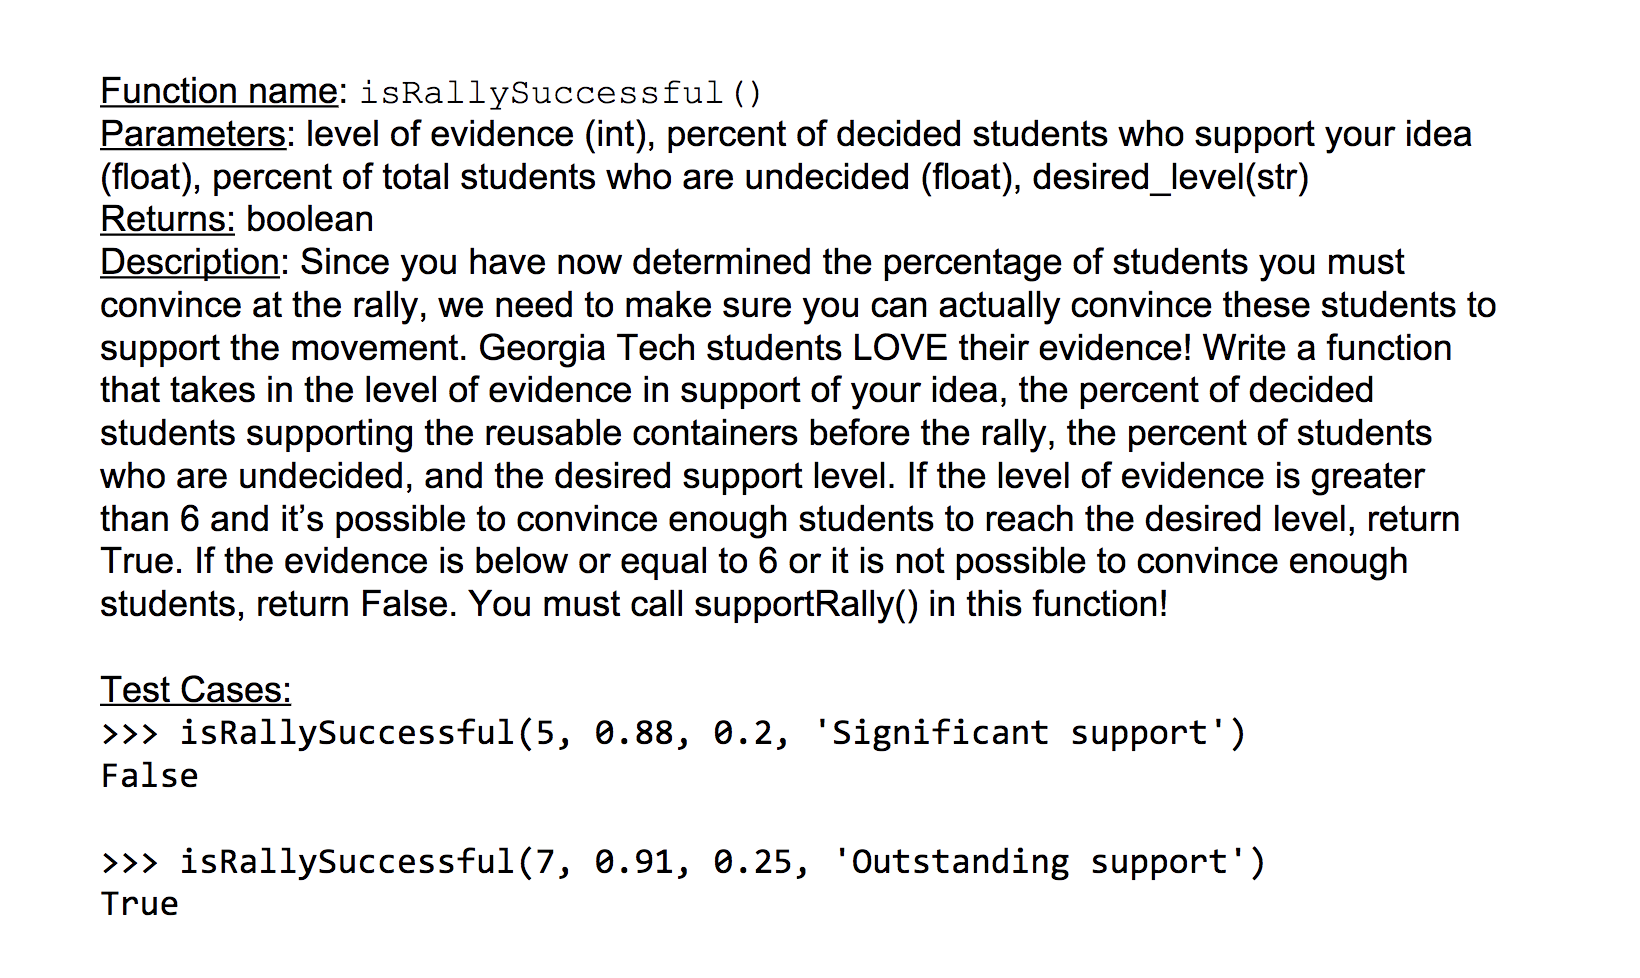Click the 'True' output of second test
1640x978 pixels.
click(x=140, y=904)
